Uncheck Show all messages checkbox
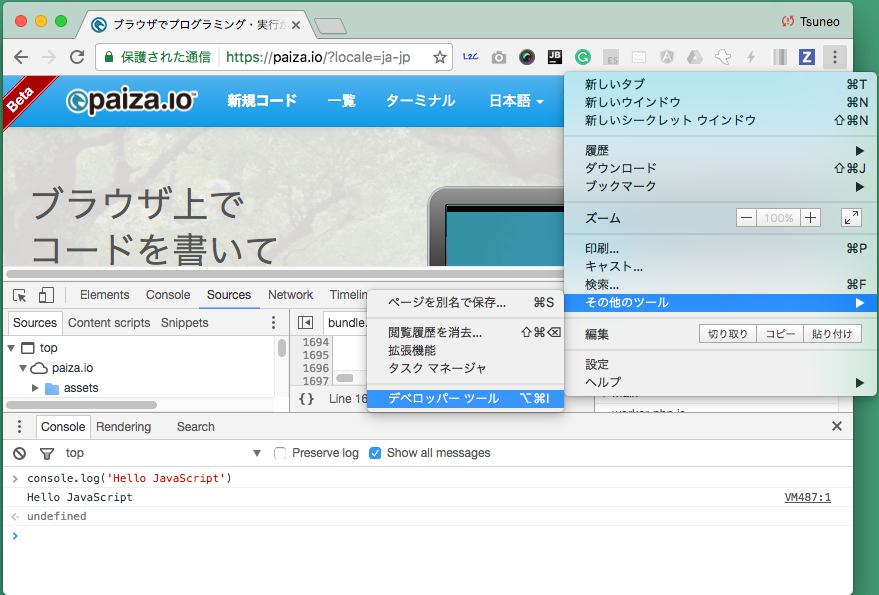The image size is (879, 595). [375, 453]
